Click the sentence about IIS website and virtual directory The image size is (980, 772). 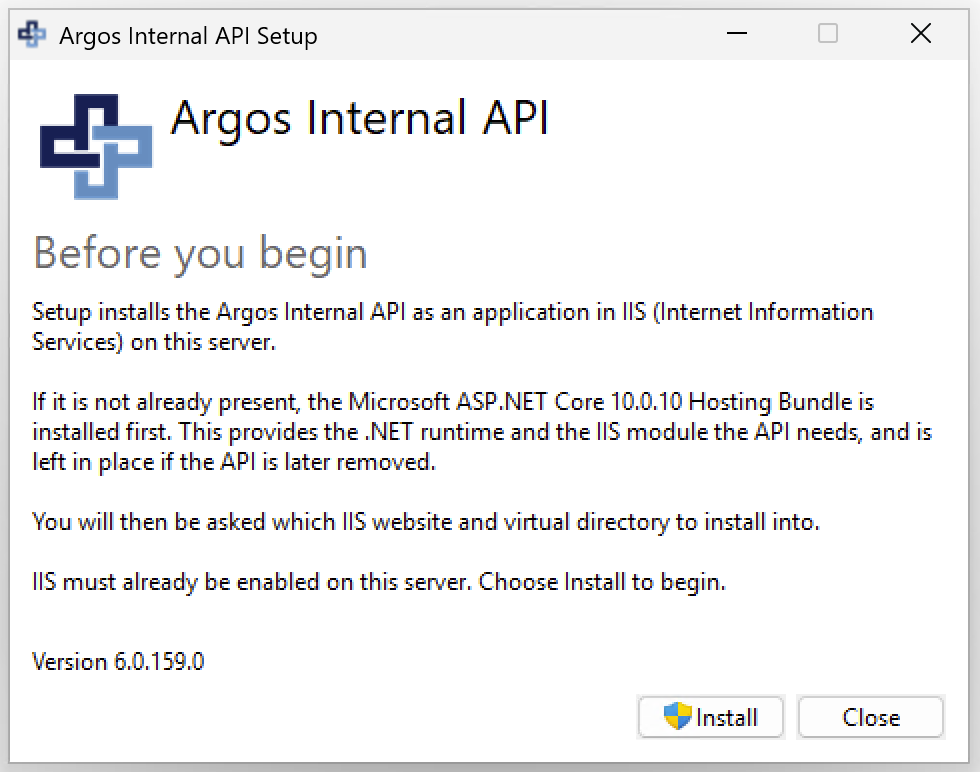(x=426, y=522)
